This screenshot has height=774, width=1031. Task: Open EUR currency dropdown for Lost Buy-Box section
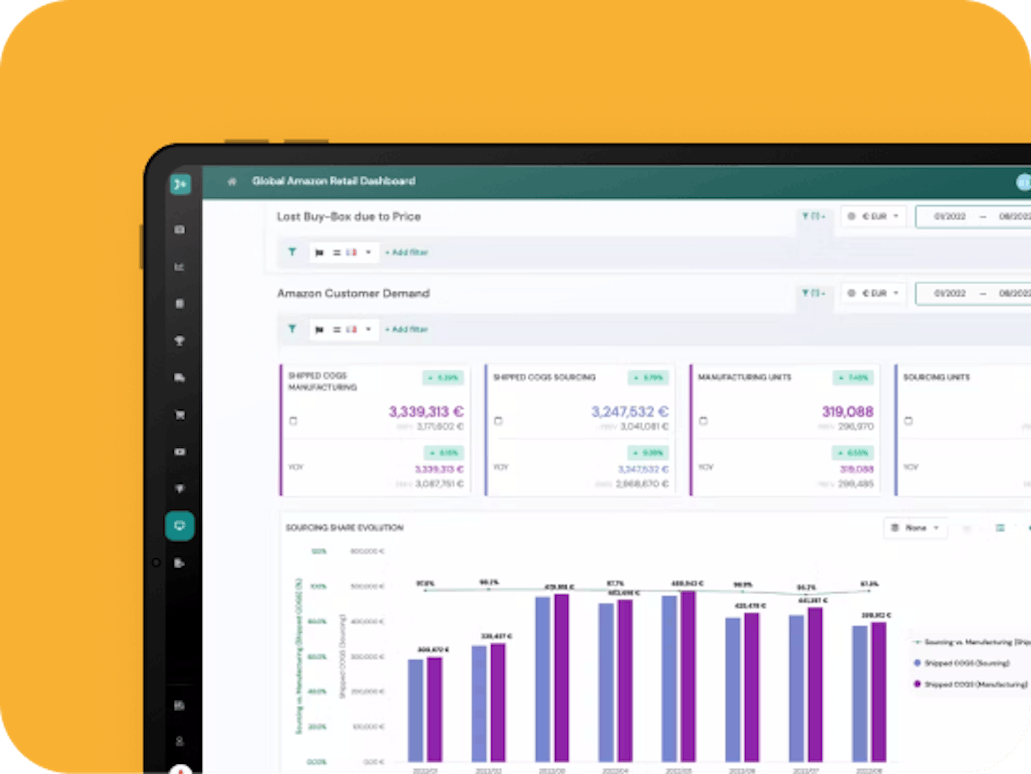tap(873, 216)
